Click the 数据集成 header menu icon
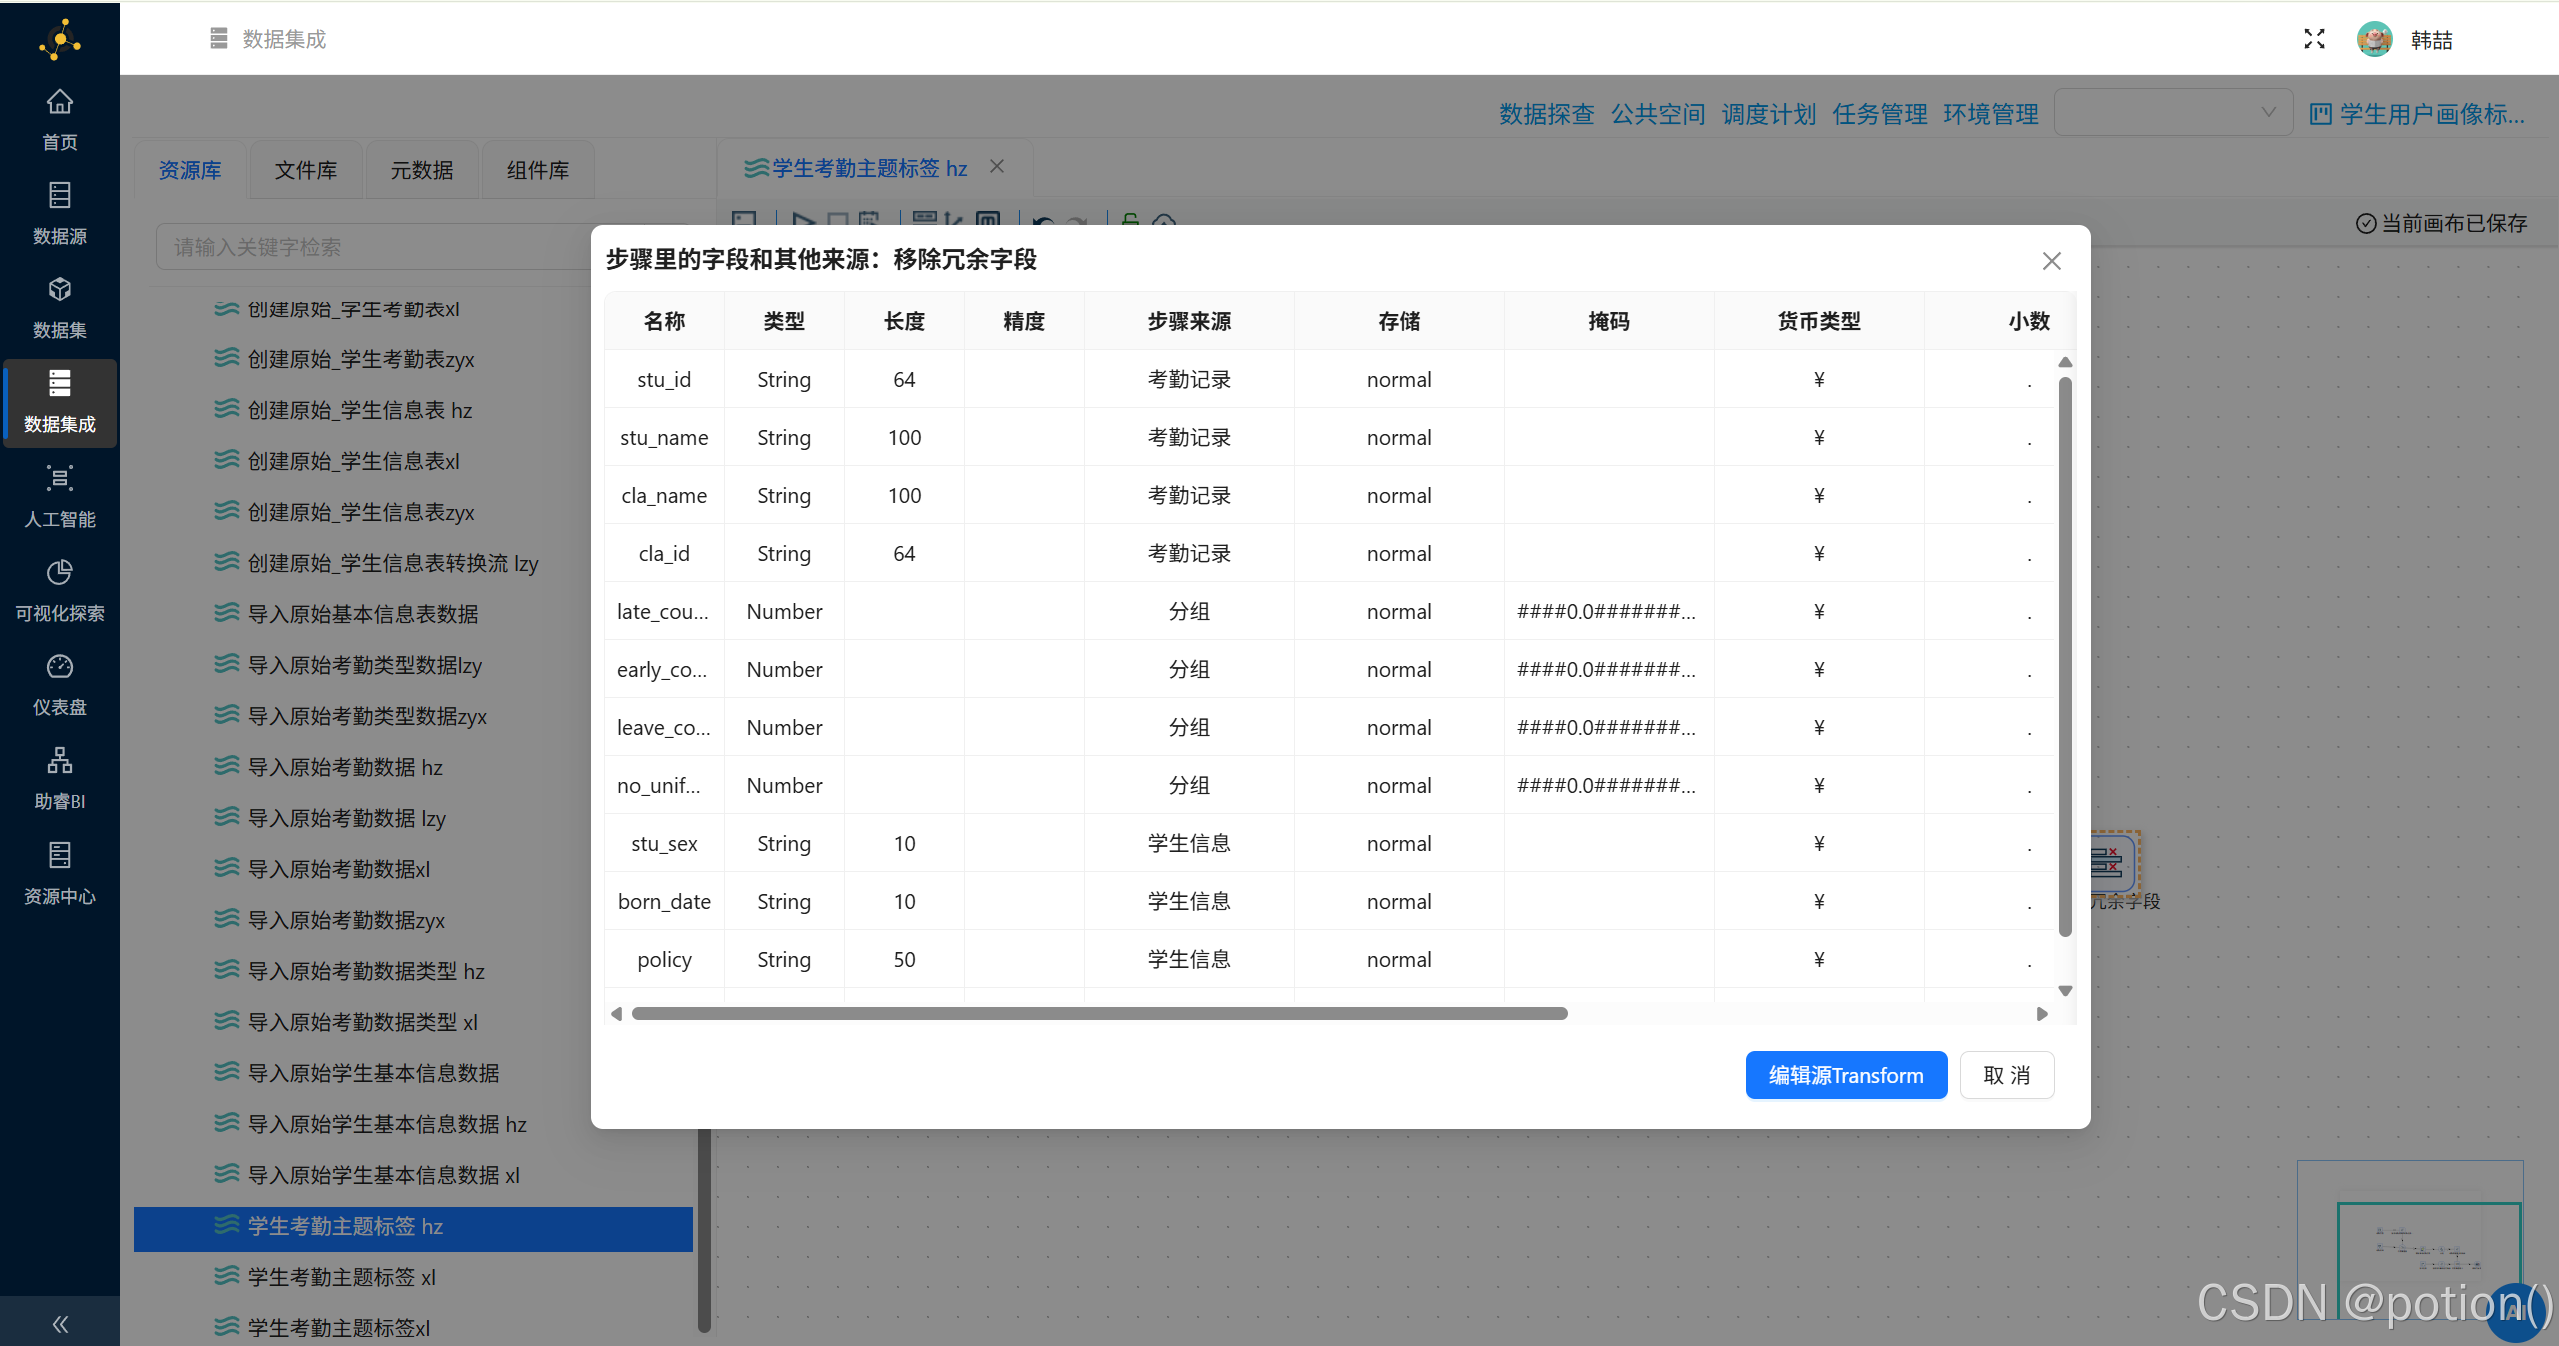The height and width of the screenshot is (1346, 2559). (219, 38)
